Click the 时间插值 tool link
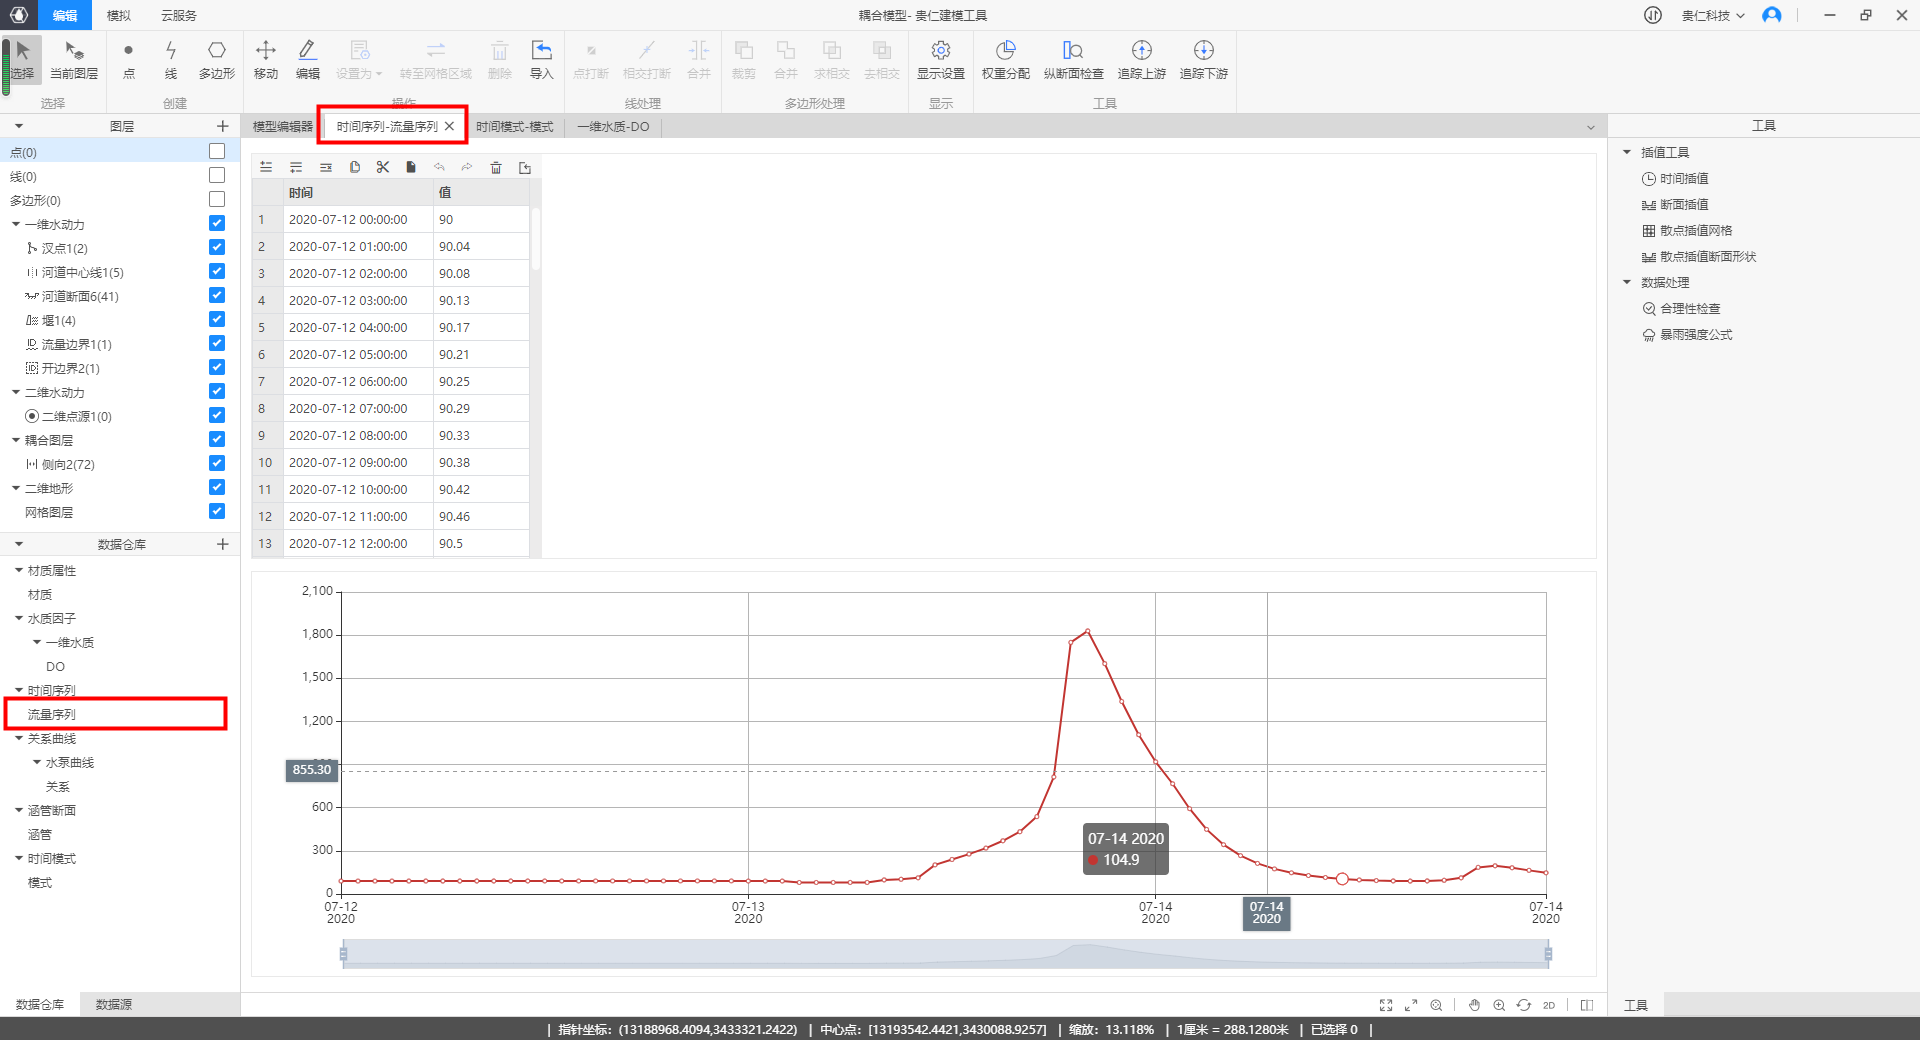 pyautogui.click(x=1684, y=179)
